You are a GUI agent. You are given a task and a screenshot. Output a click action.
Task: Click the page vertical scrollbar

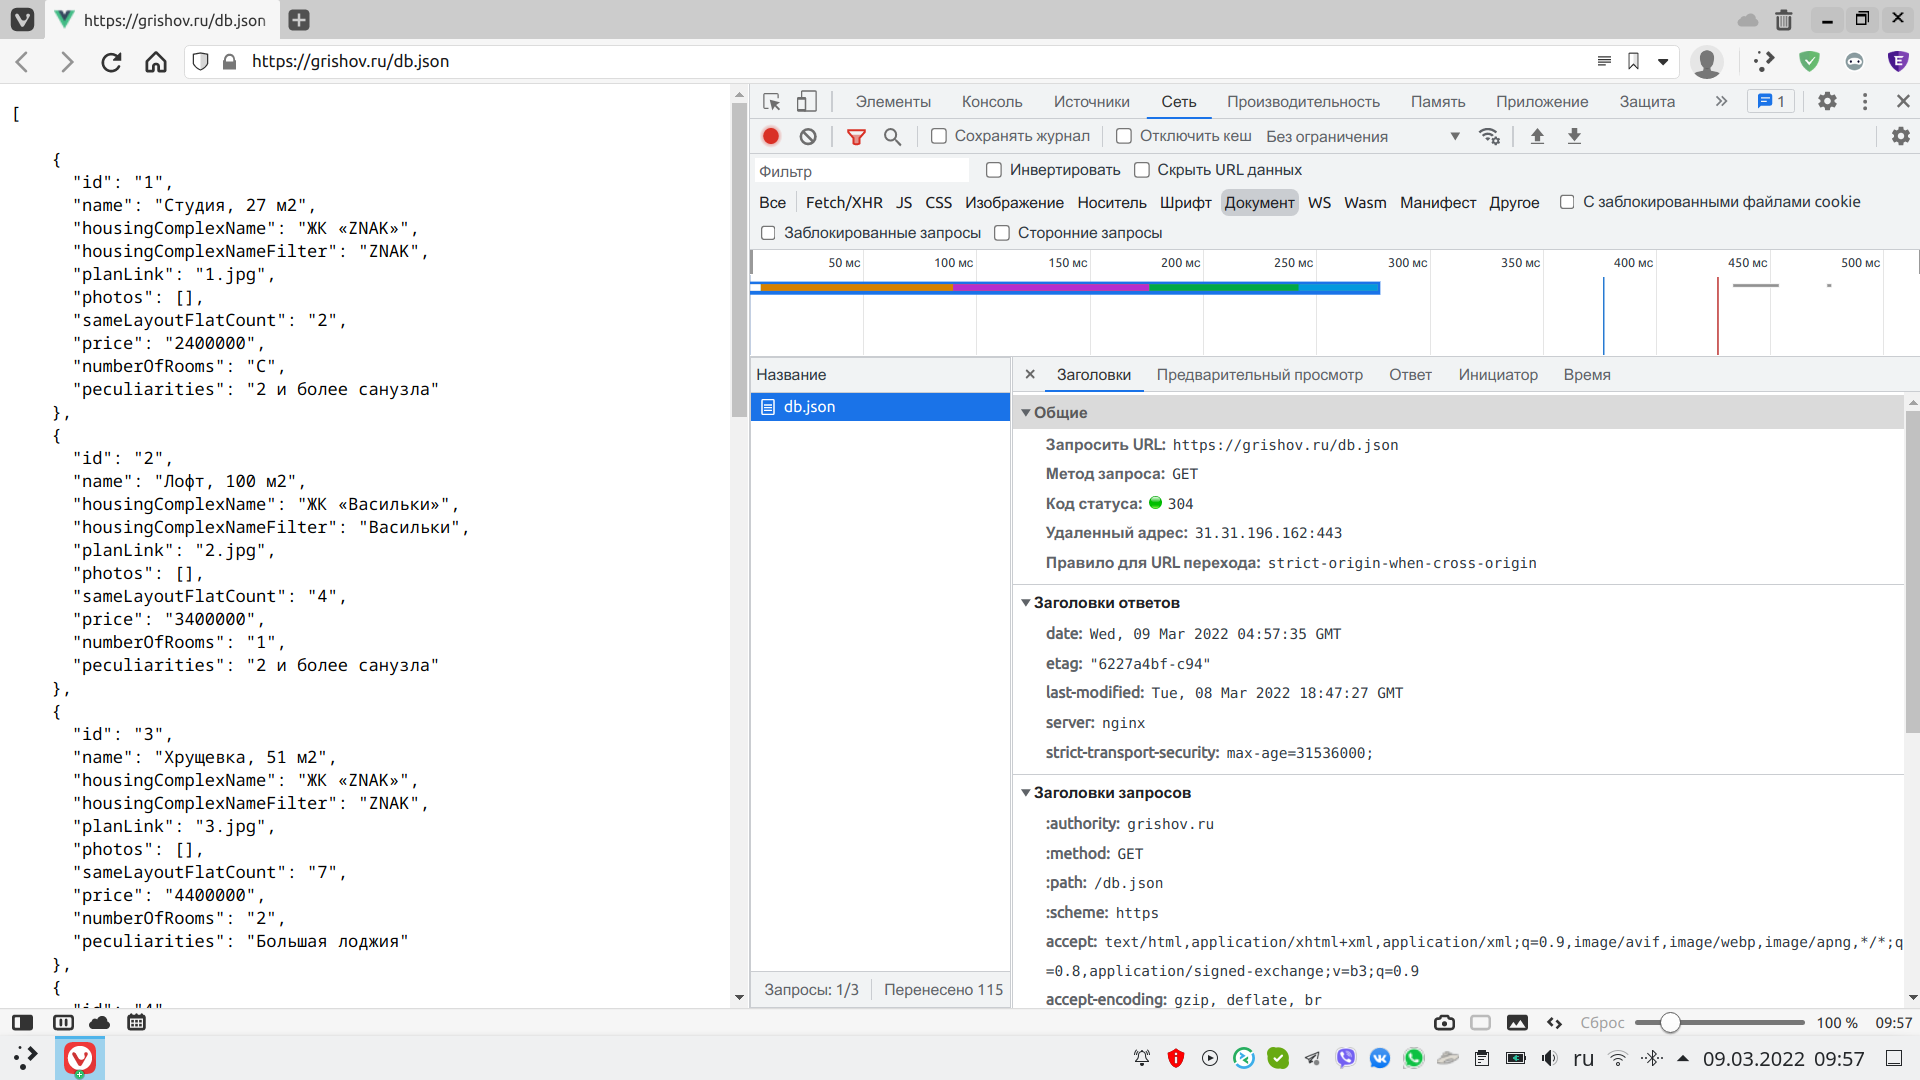[x=739, y=262]
